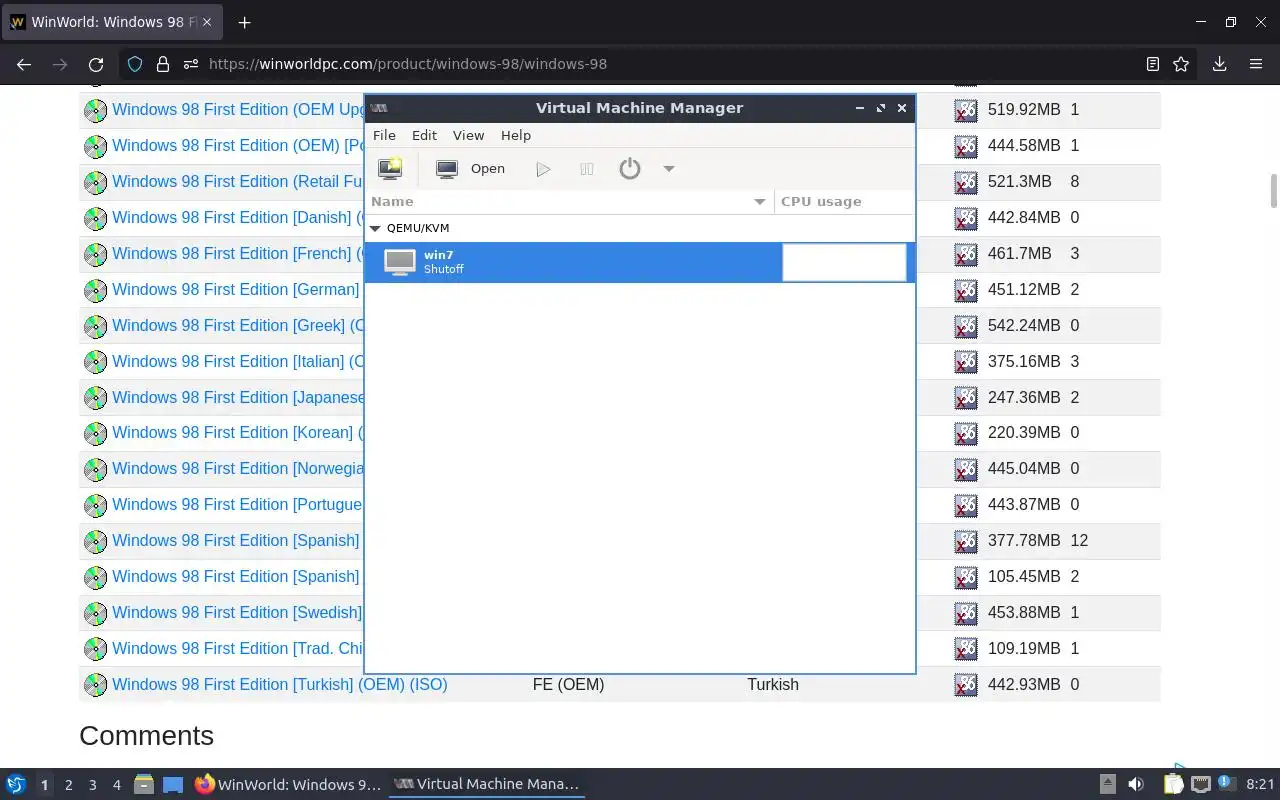This screenshot has width=1280, height=800.
Task: Open Windows 98 First Edition [Korean] link
Action: (237, 433)
